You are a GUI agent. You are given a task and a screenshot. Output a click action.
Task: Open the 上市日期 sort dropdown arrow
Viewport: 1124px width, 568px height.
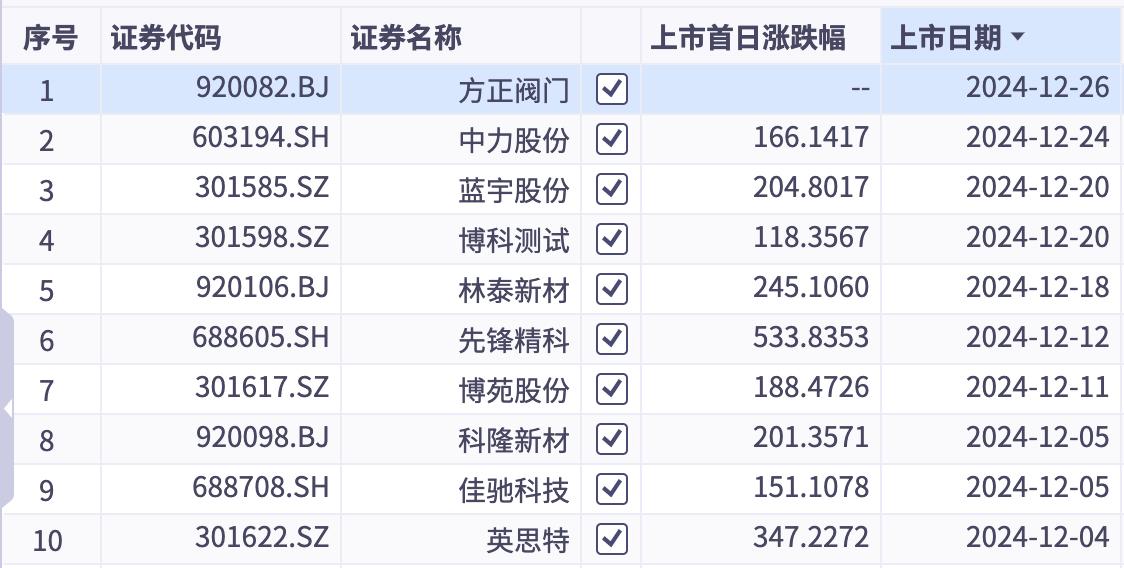[x=1017, y=37]
